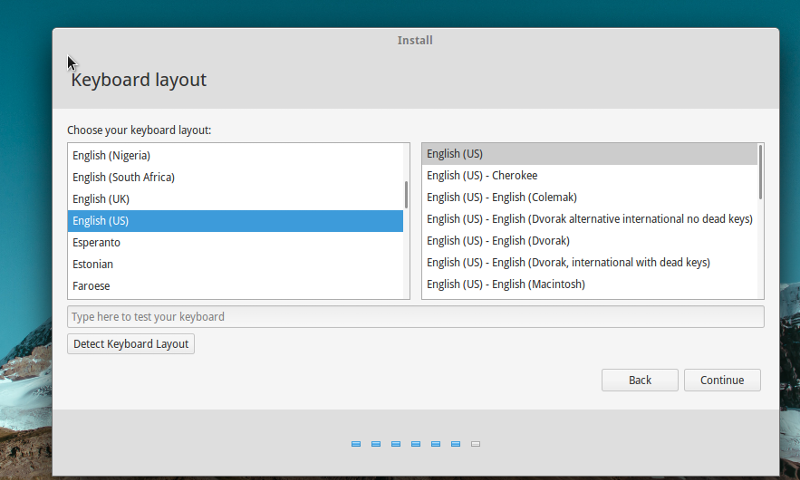
Task: Pick English (UK) from the layout list
Action: click(235, 199)
